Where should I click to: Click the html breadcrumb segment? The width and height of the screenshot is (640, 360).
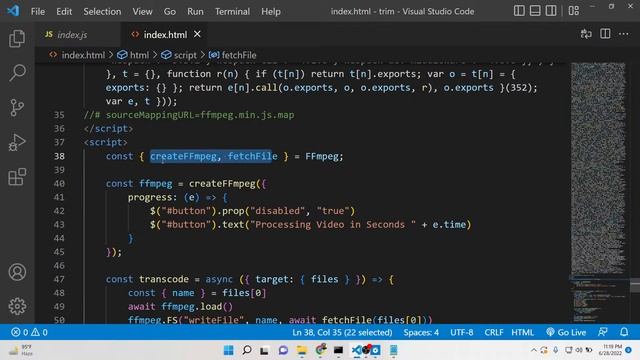[x=133, y=55]
